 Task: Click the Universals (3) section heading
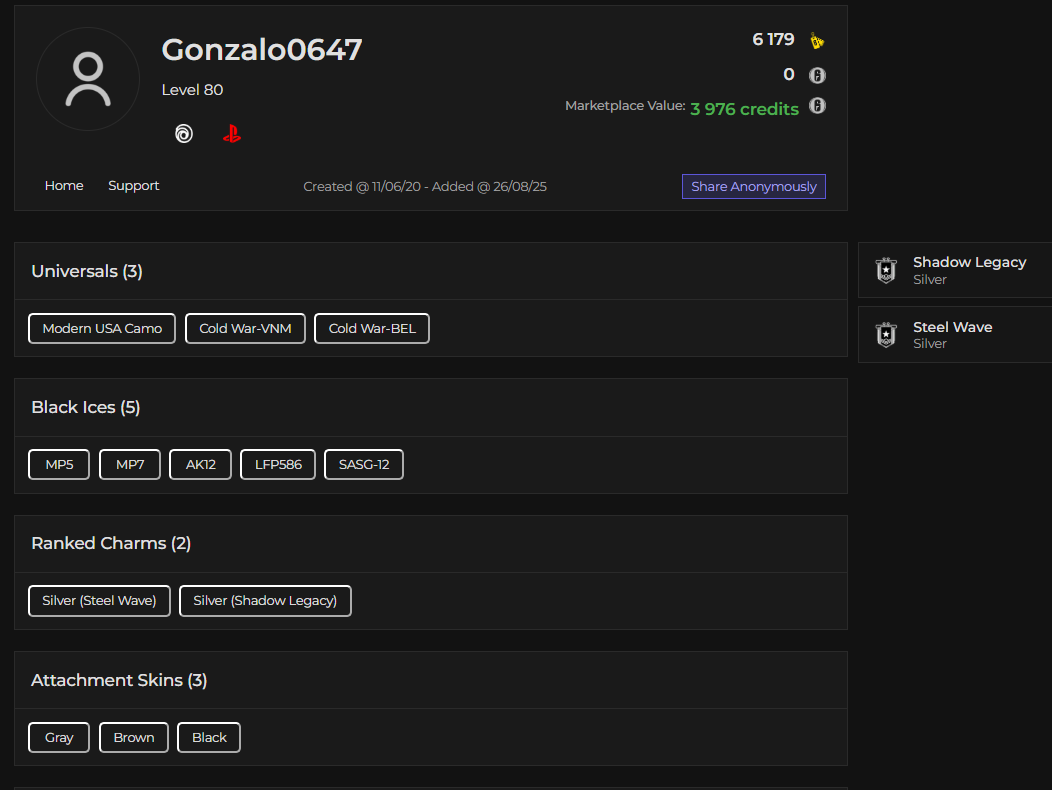pyautogui.click(x=87, y=271)
